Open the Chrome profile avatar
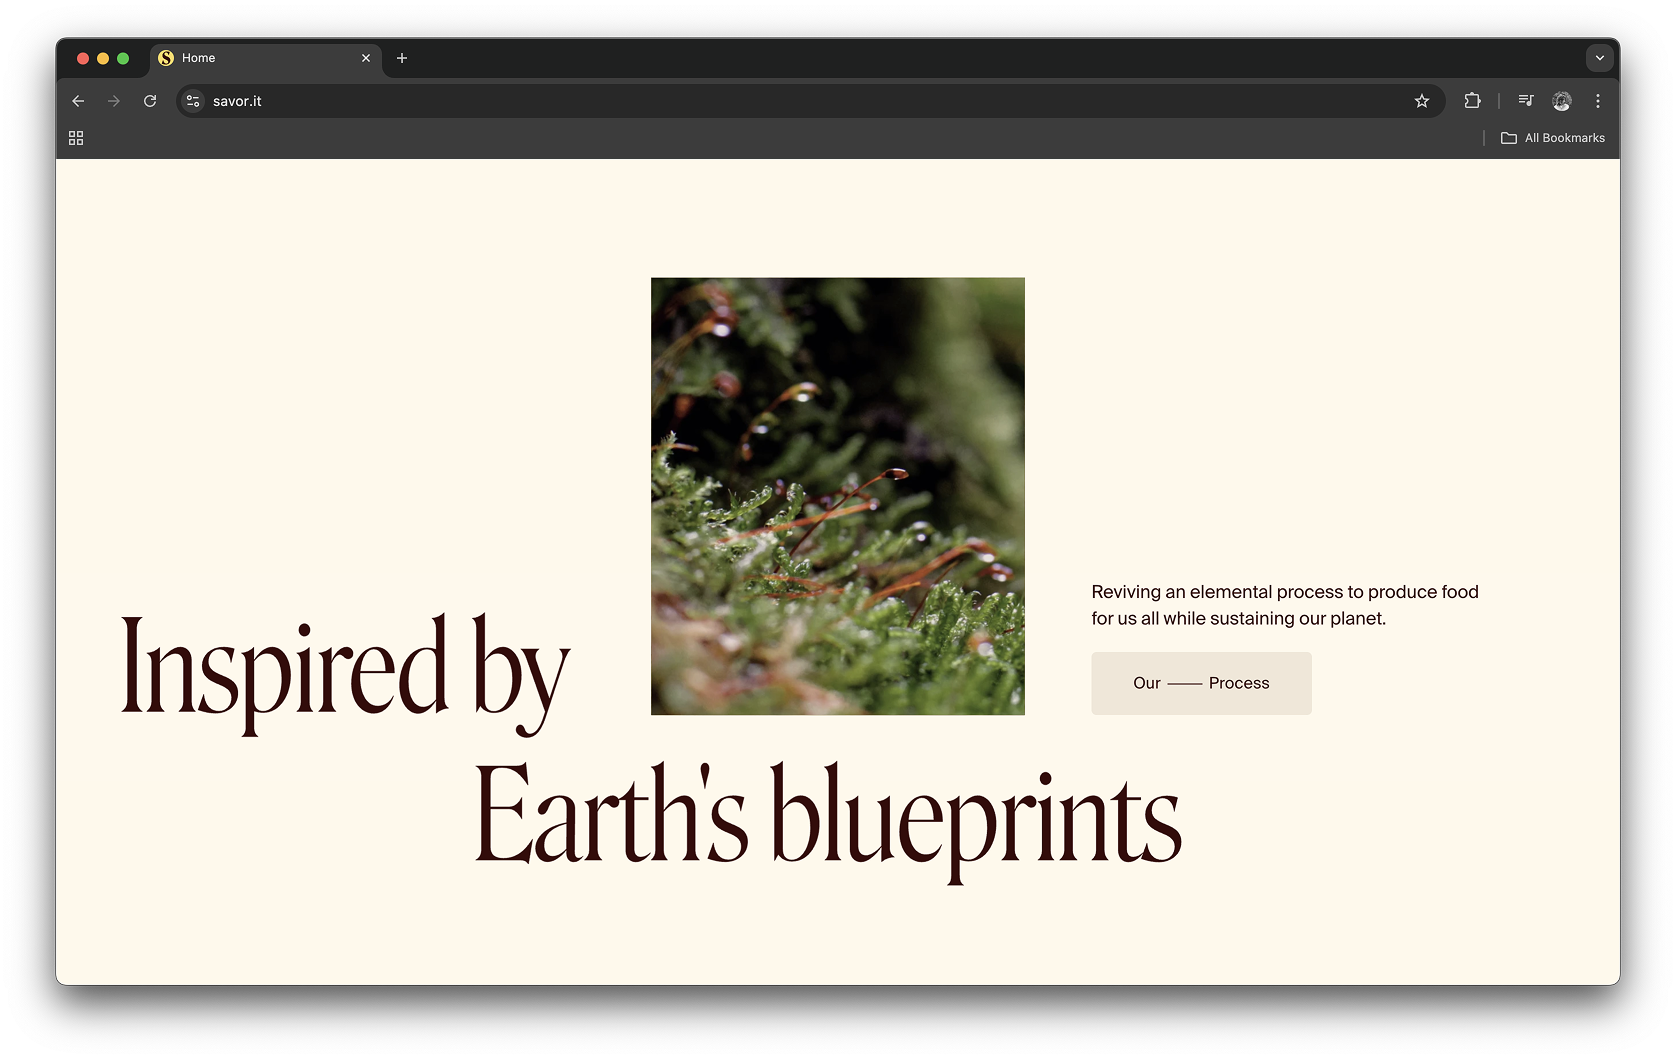 (1561, 101)
